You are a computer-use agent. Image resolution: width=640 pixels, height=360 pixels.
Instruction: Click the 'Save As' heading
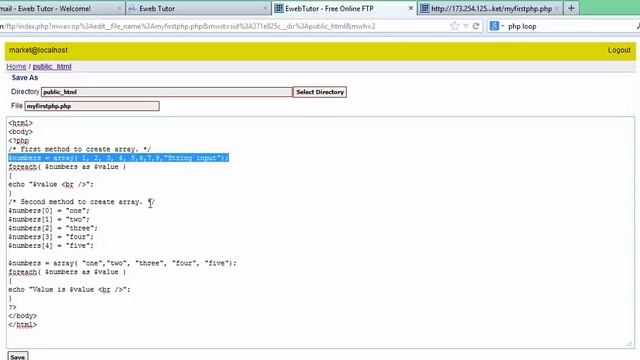(x=25, y=78)
